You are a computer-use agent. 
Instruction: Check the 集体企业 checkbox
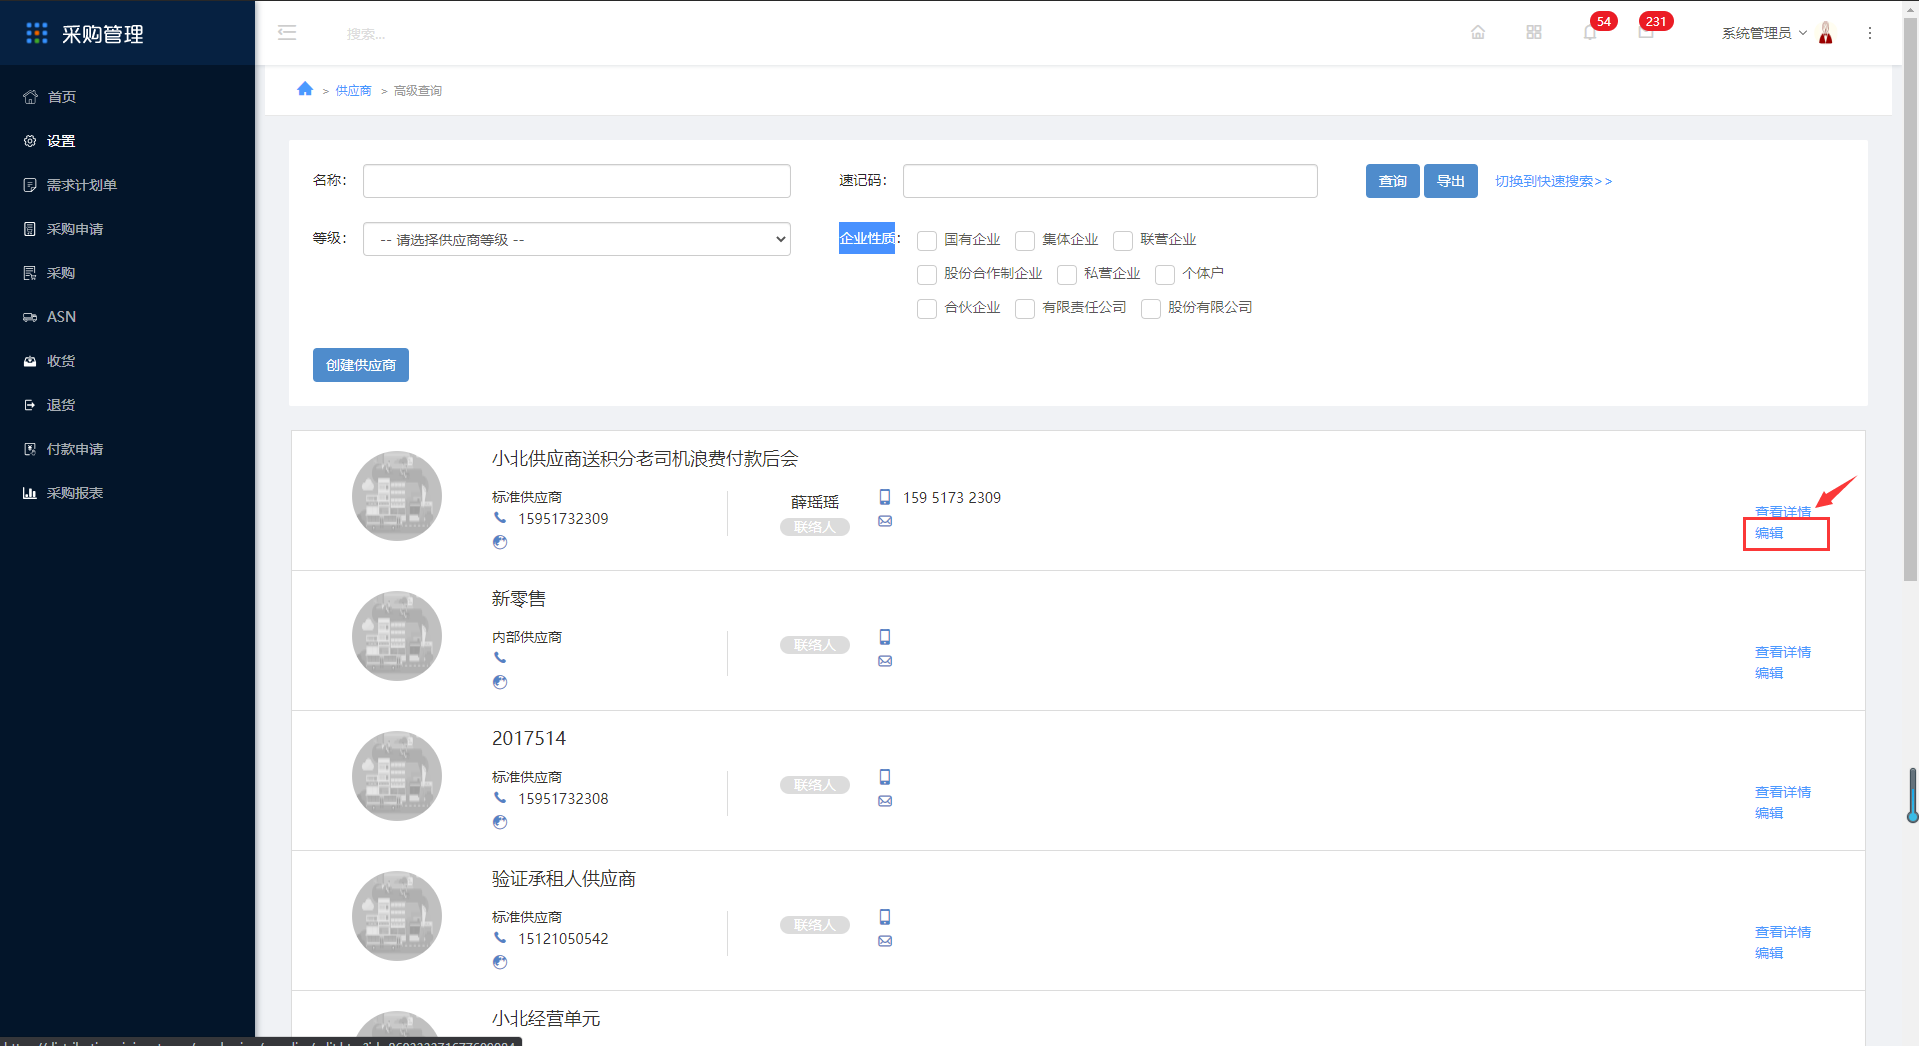(1025, 241)
